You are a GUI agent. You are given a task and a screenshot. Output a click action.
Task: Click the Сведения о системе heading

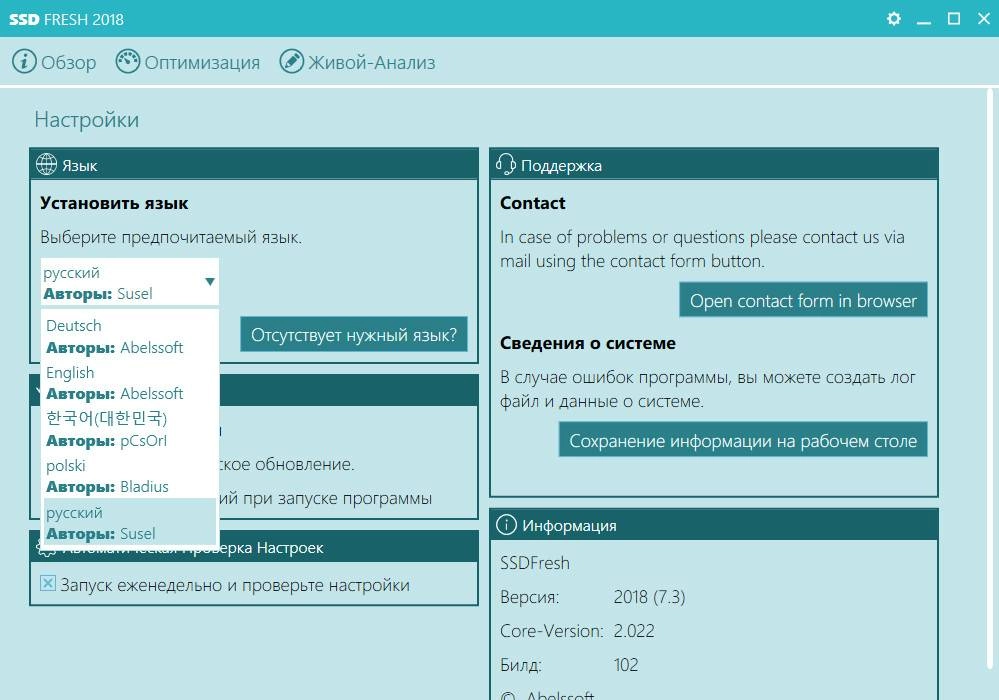coord(587,343)
